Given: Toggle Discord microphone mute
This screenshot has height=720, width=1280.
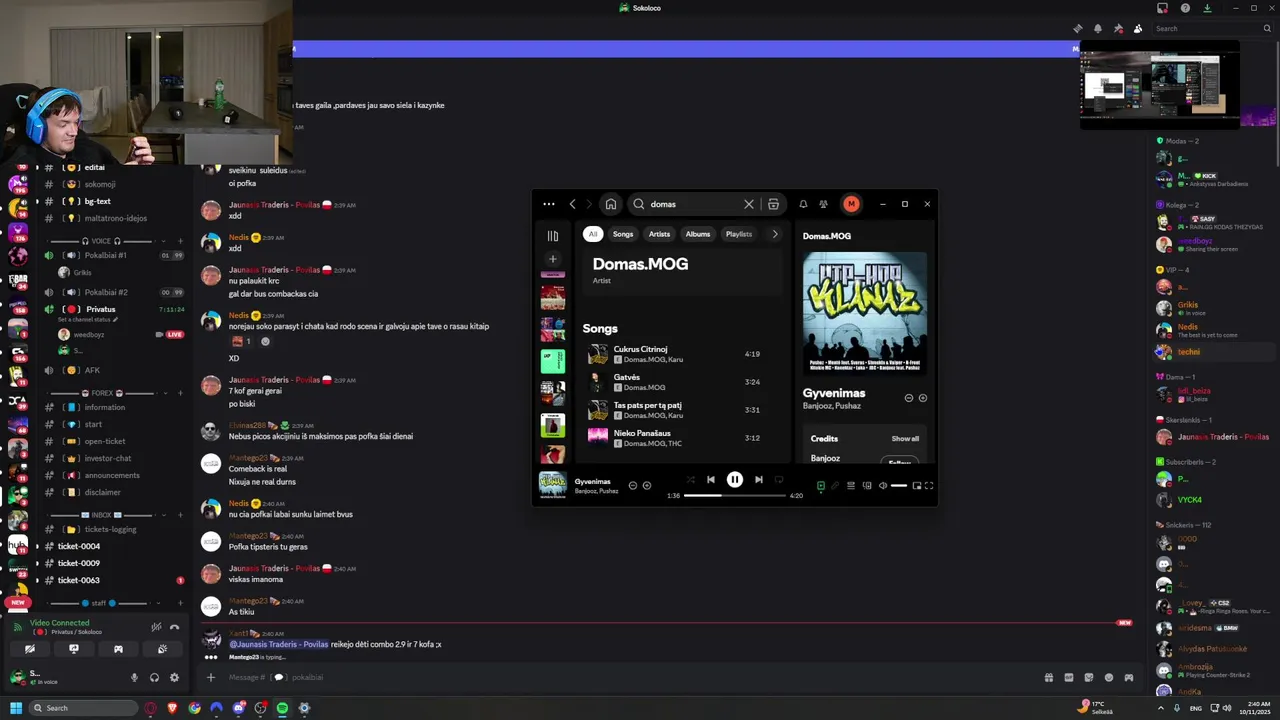Looking at the screenshot, I should tap(134, 677).
